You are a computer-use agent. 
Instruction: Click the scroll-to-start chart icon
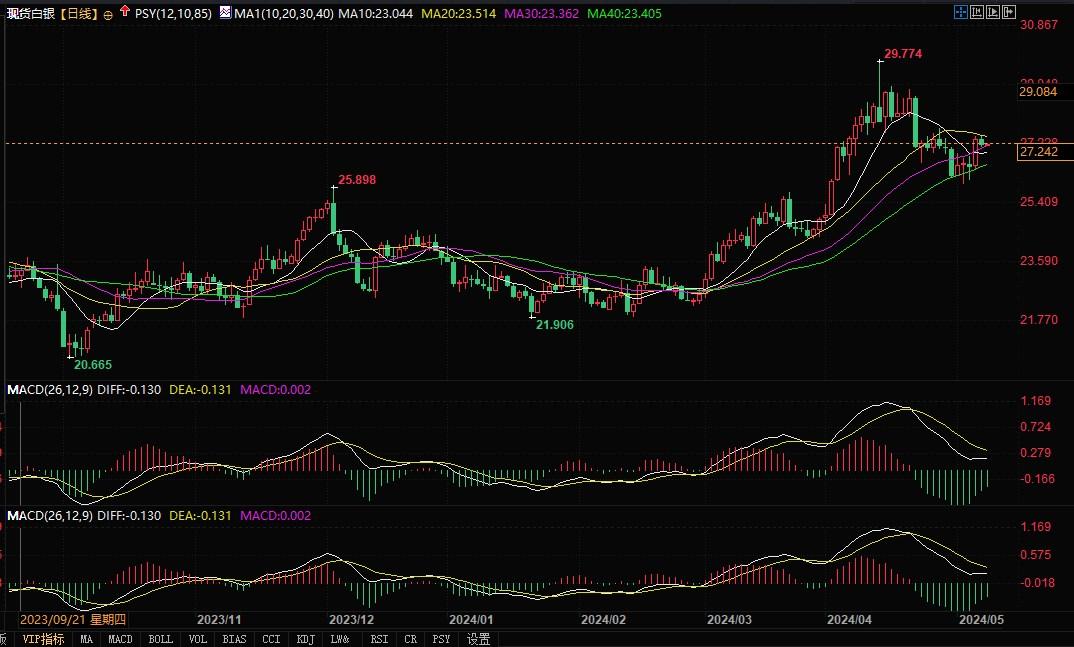[x=976, y=12]
